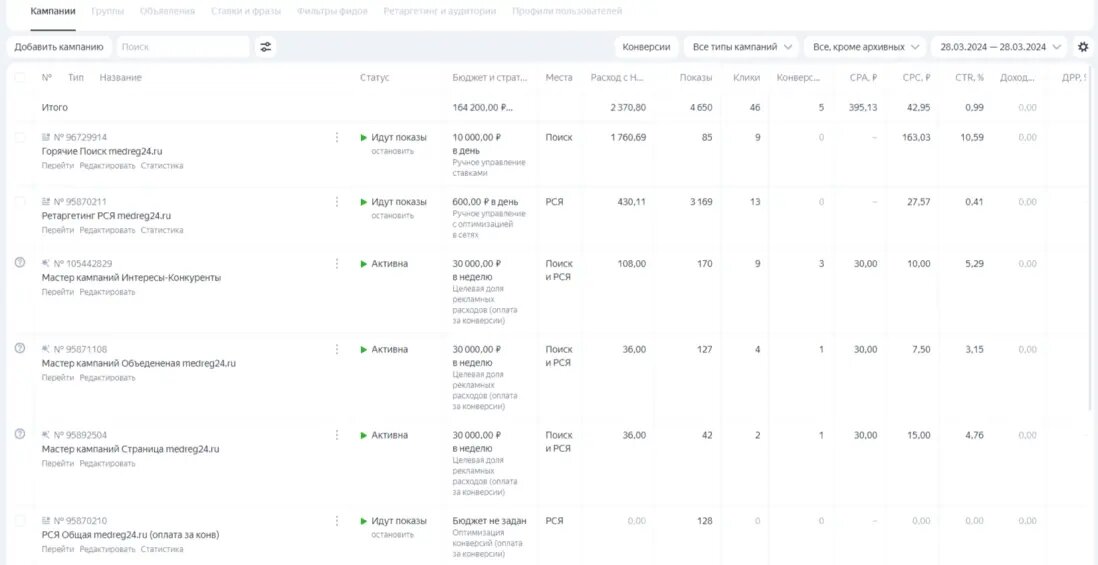Open table column settings gear
This screenshot has height=565, width=1098.
pos(1083,47)
